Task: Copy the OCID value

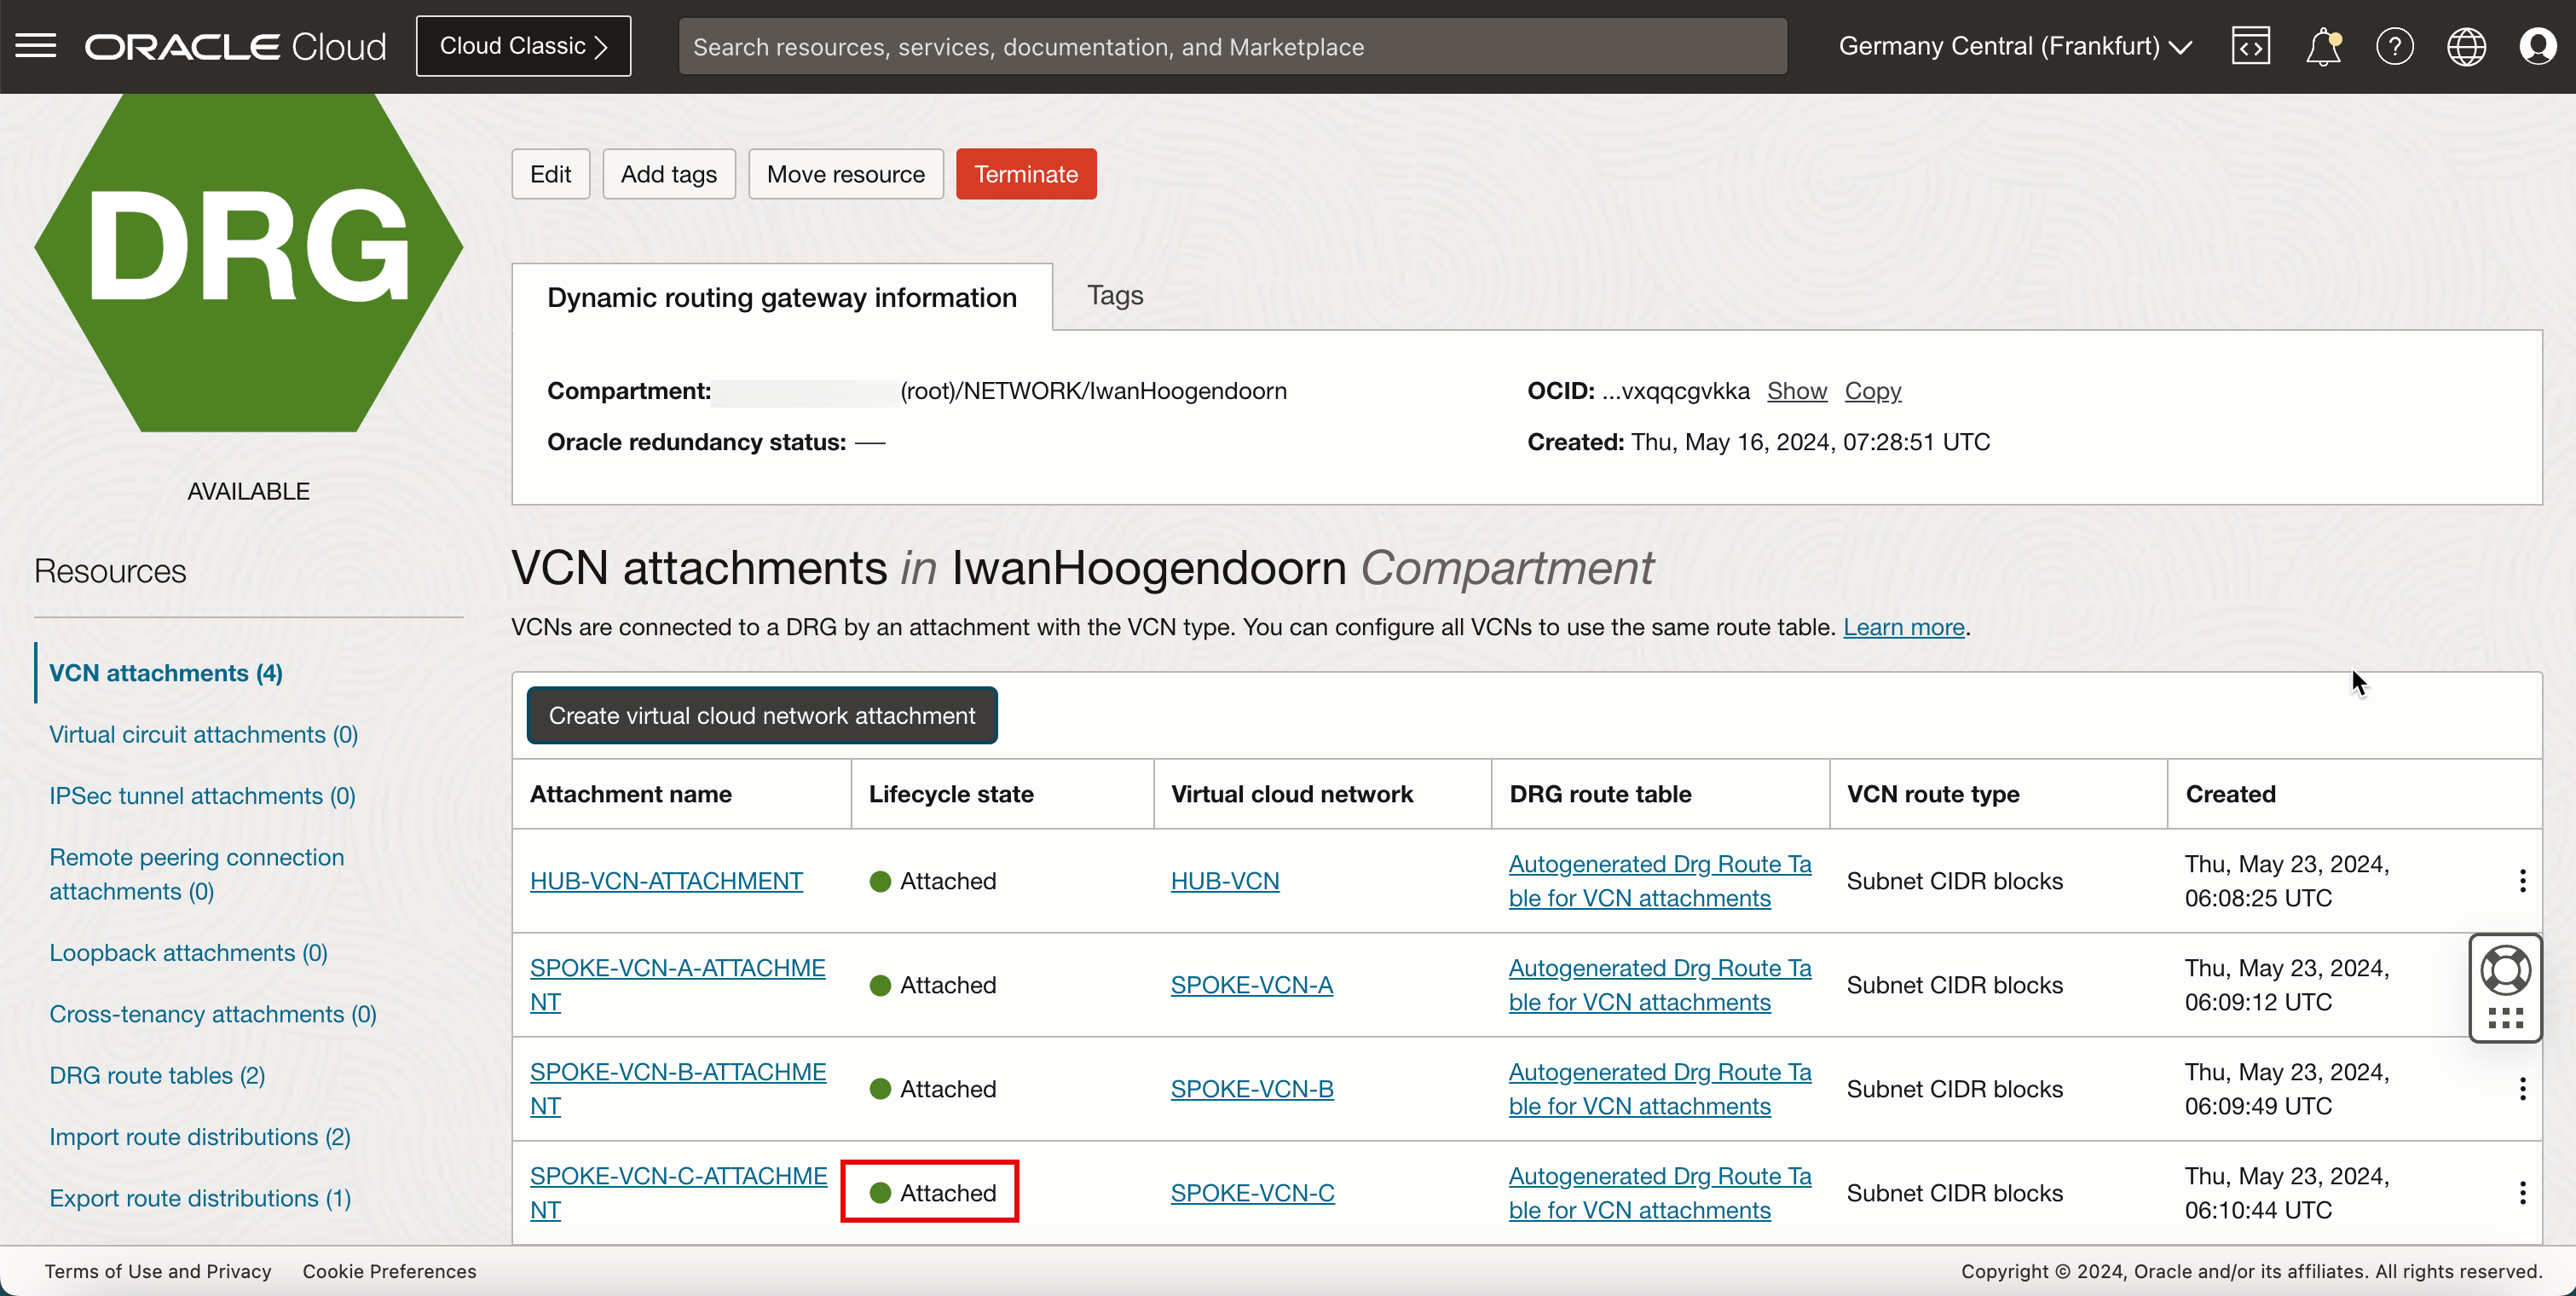Action: click(1872, 391)
